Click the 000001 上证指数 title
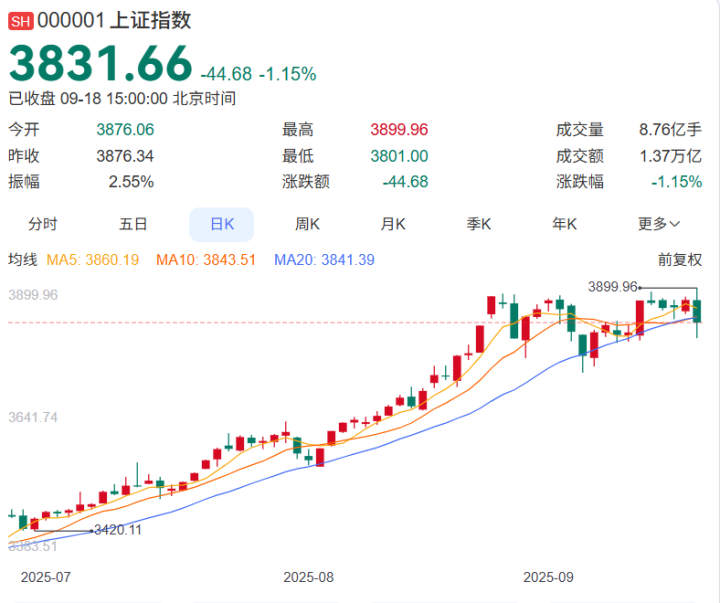 point(114,21)
